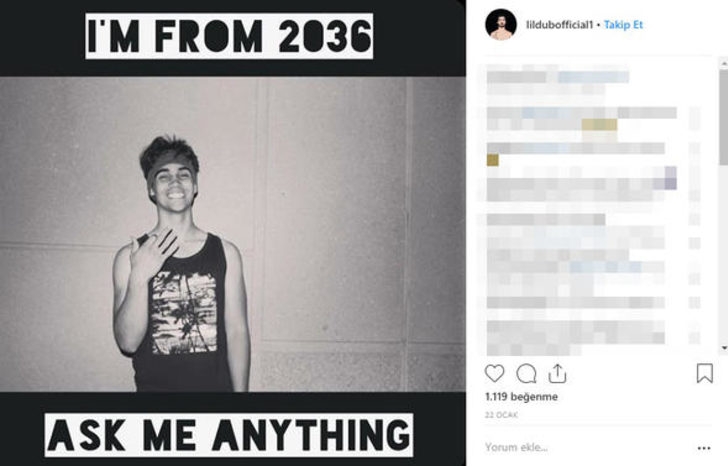The height and width of the screenshot is (466, 728).
Task: Click the share arrow icon
Action: click(x=557, y=373)
